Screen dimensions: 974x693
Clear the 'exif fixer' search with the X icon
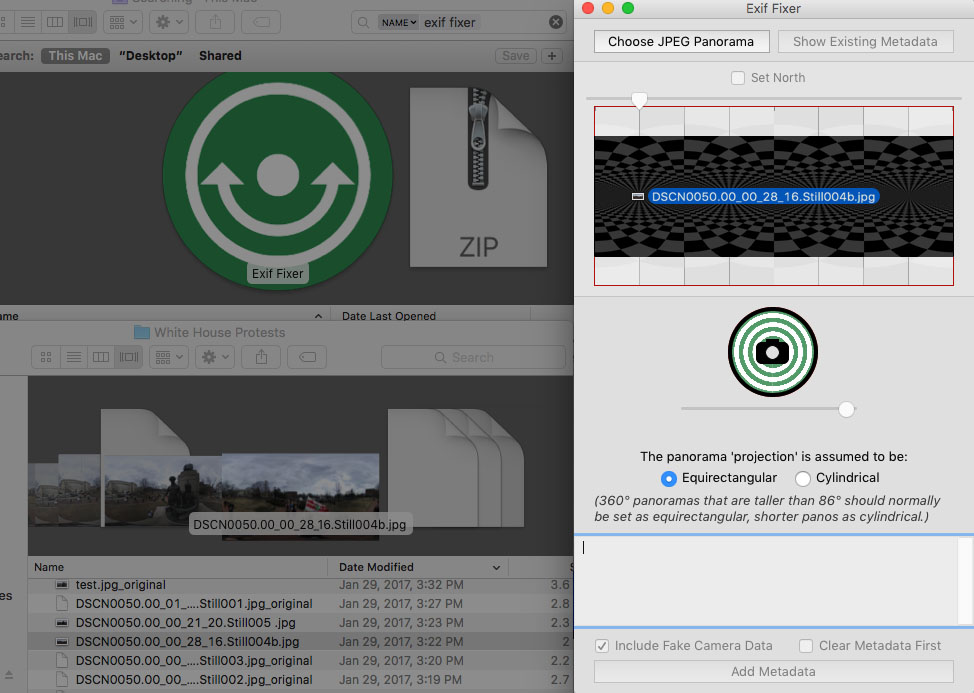click(556, 22)
